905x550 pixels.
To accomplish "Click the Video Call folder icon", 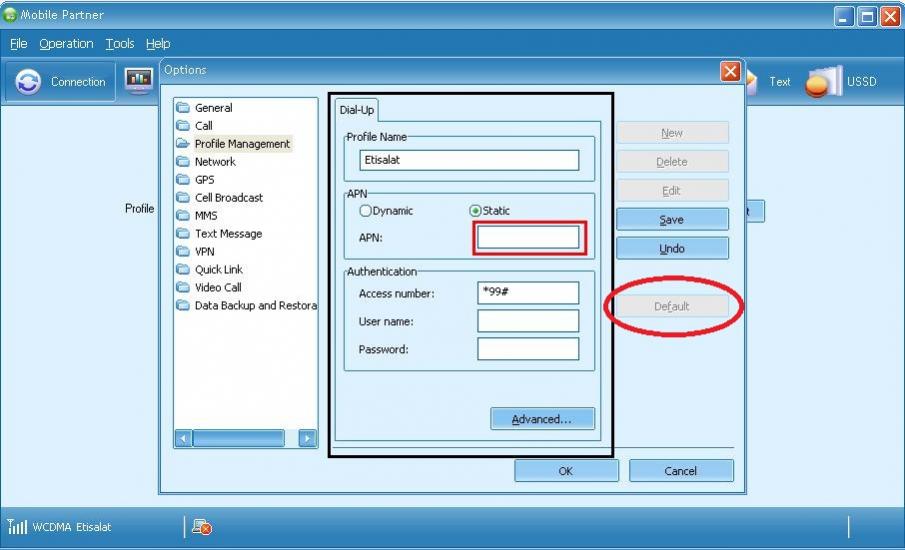I will click(x=183, y=287).
